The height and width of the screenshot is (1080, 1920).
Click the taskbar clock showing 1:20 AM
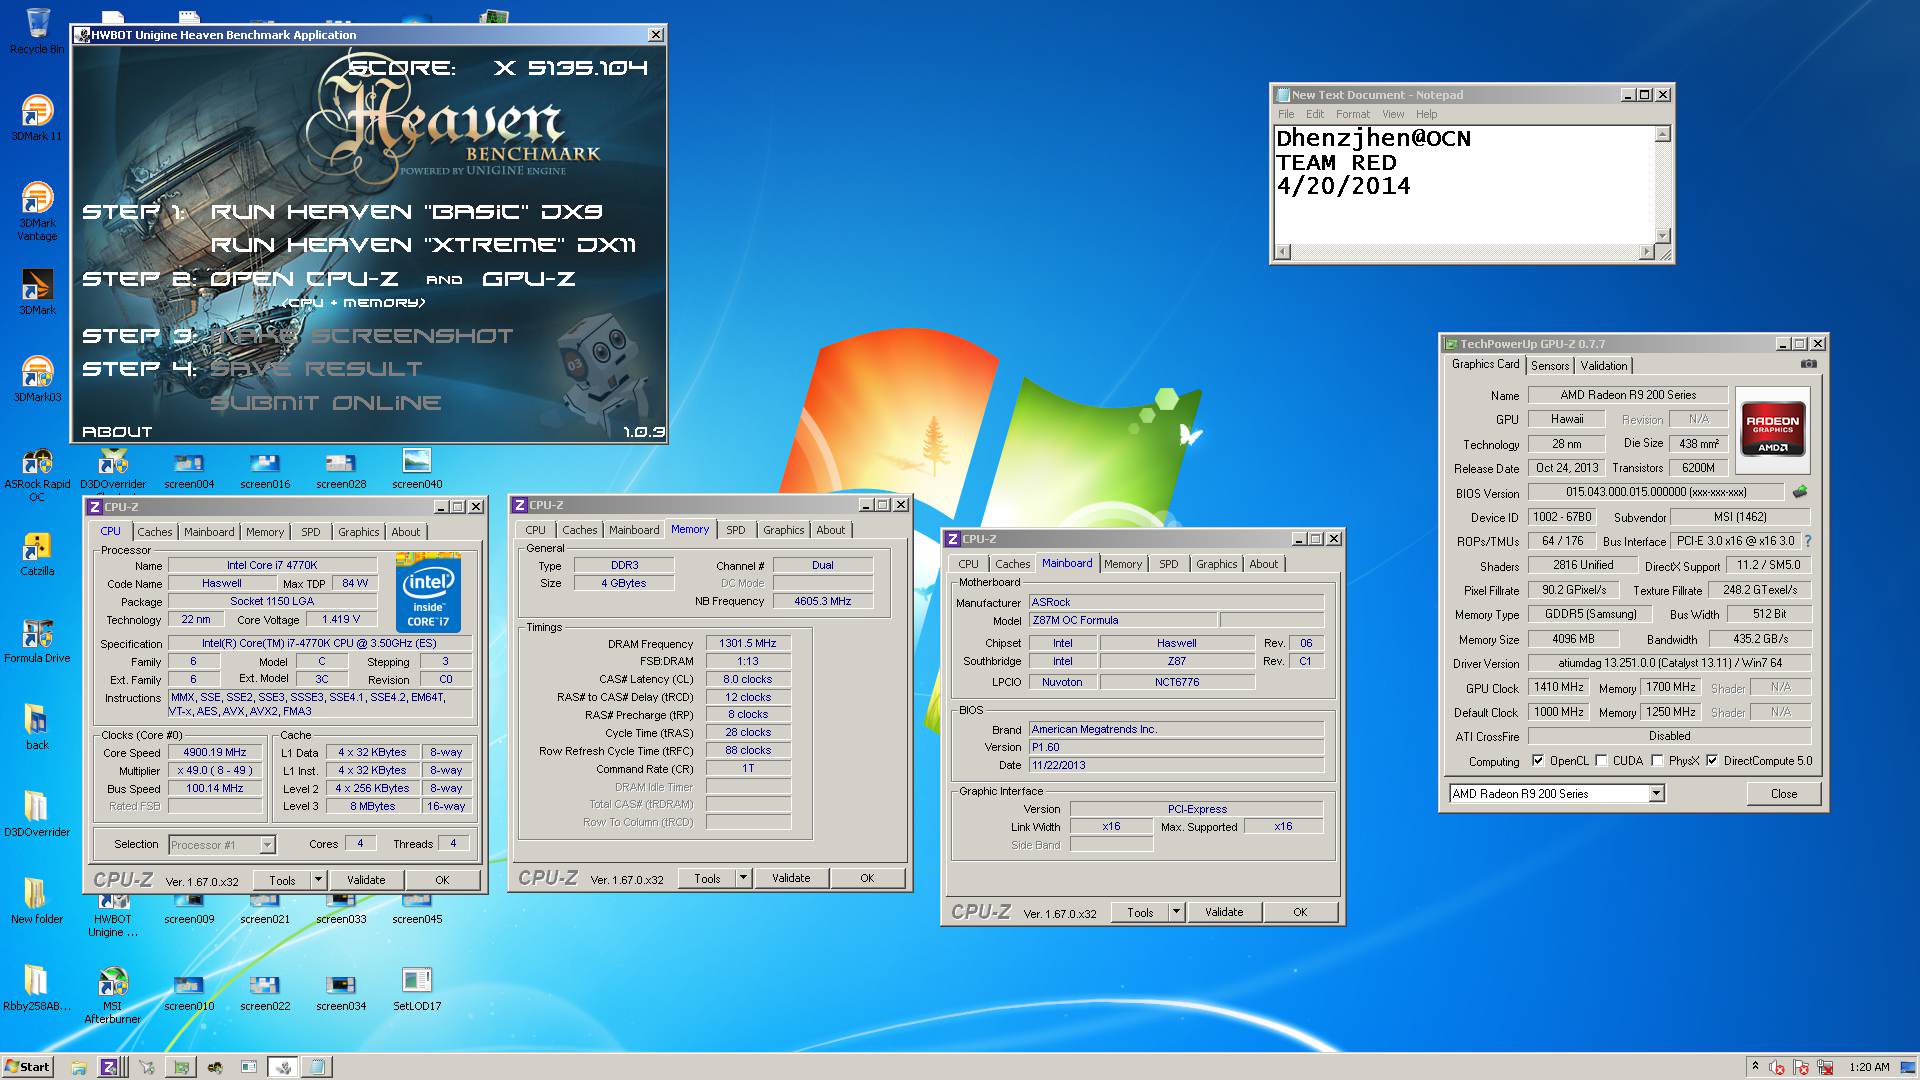click(x=1869, y=1067)
